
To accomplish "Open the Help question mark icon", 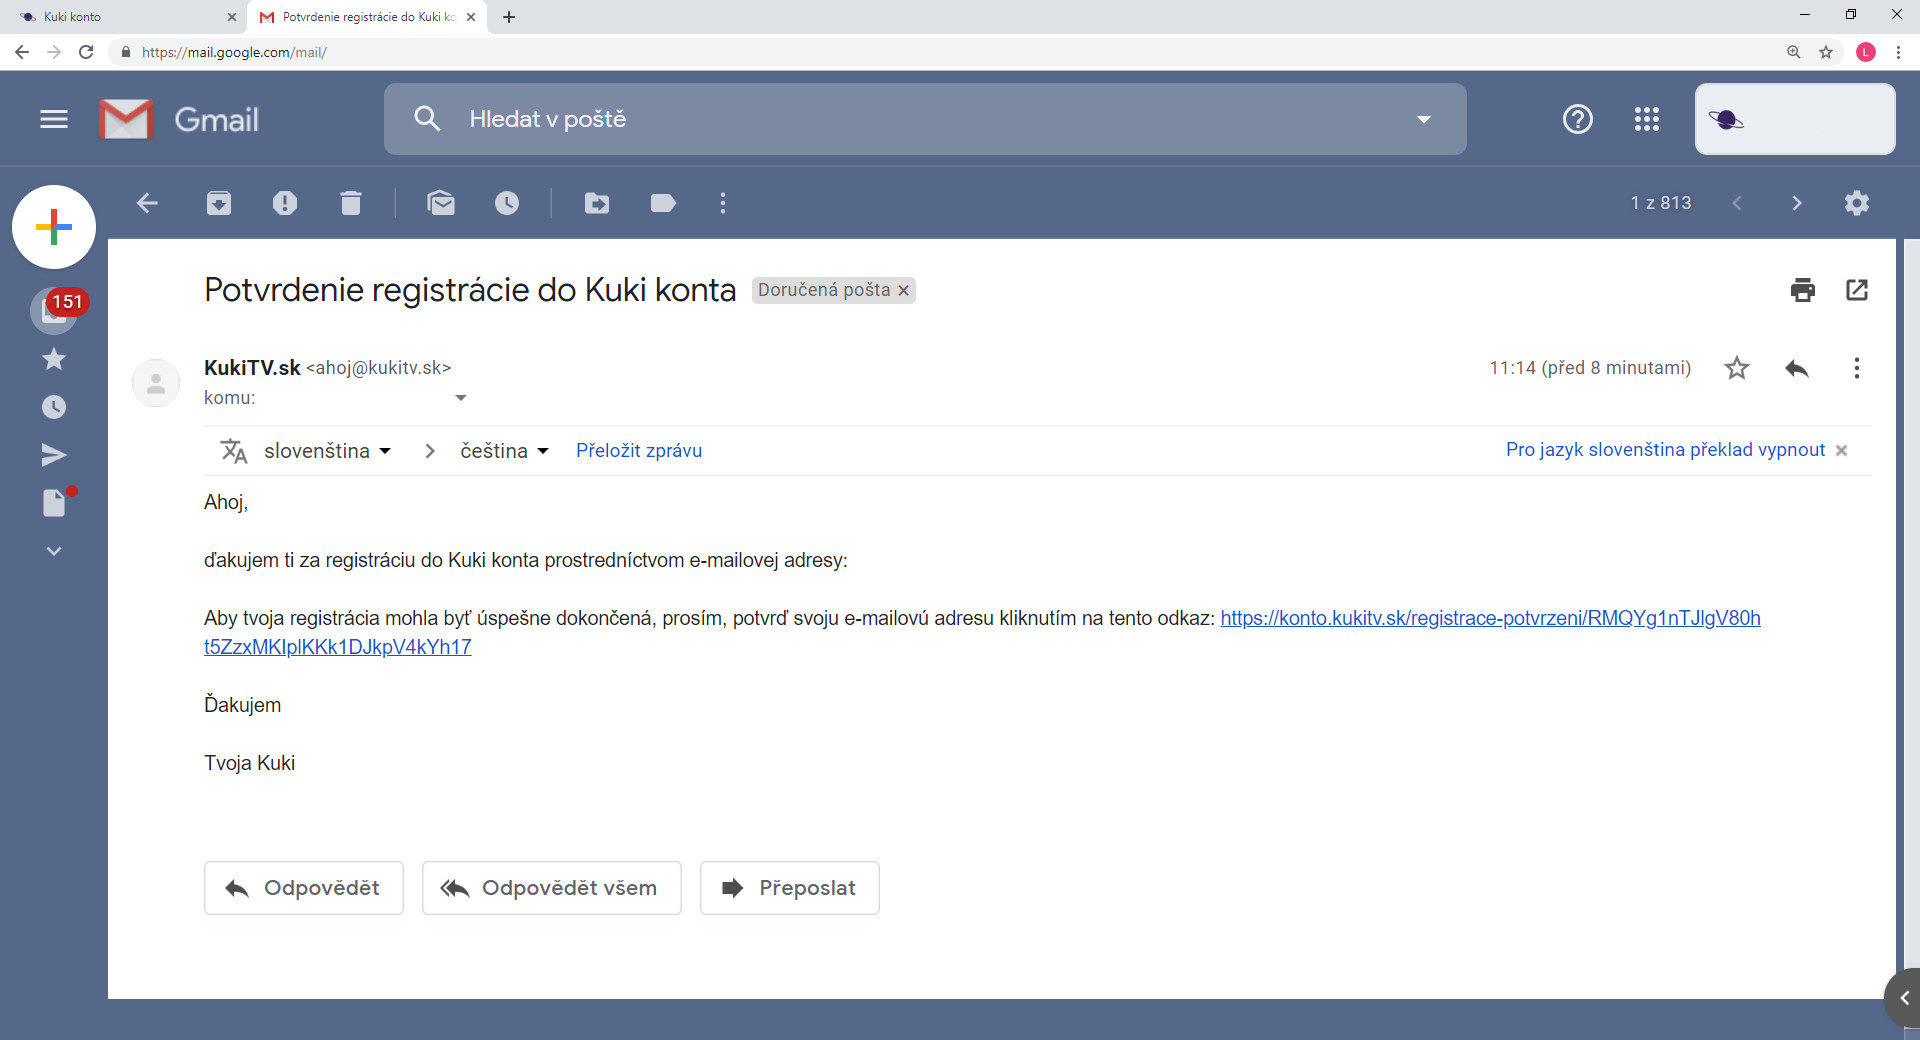I will point(1578,119).
